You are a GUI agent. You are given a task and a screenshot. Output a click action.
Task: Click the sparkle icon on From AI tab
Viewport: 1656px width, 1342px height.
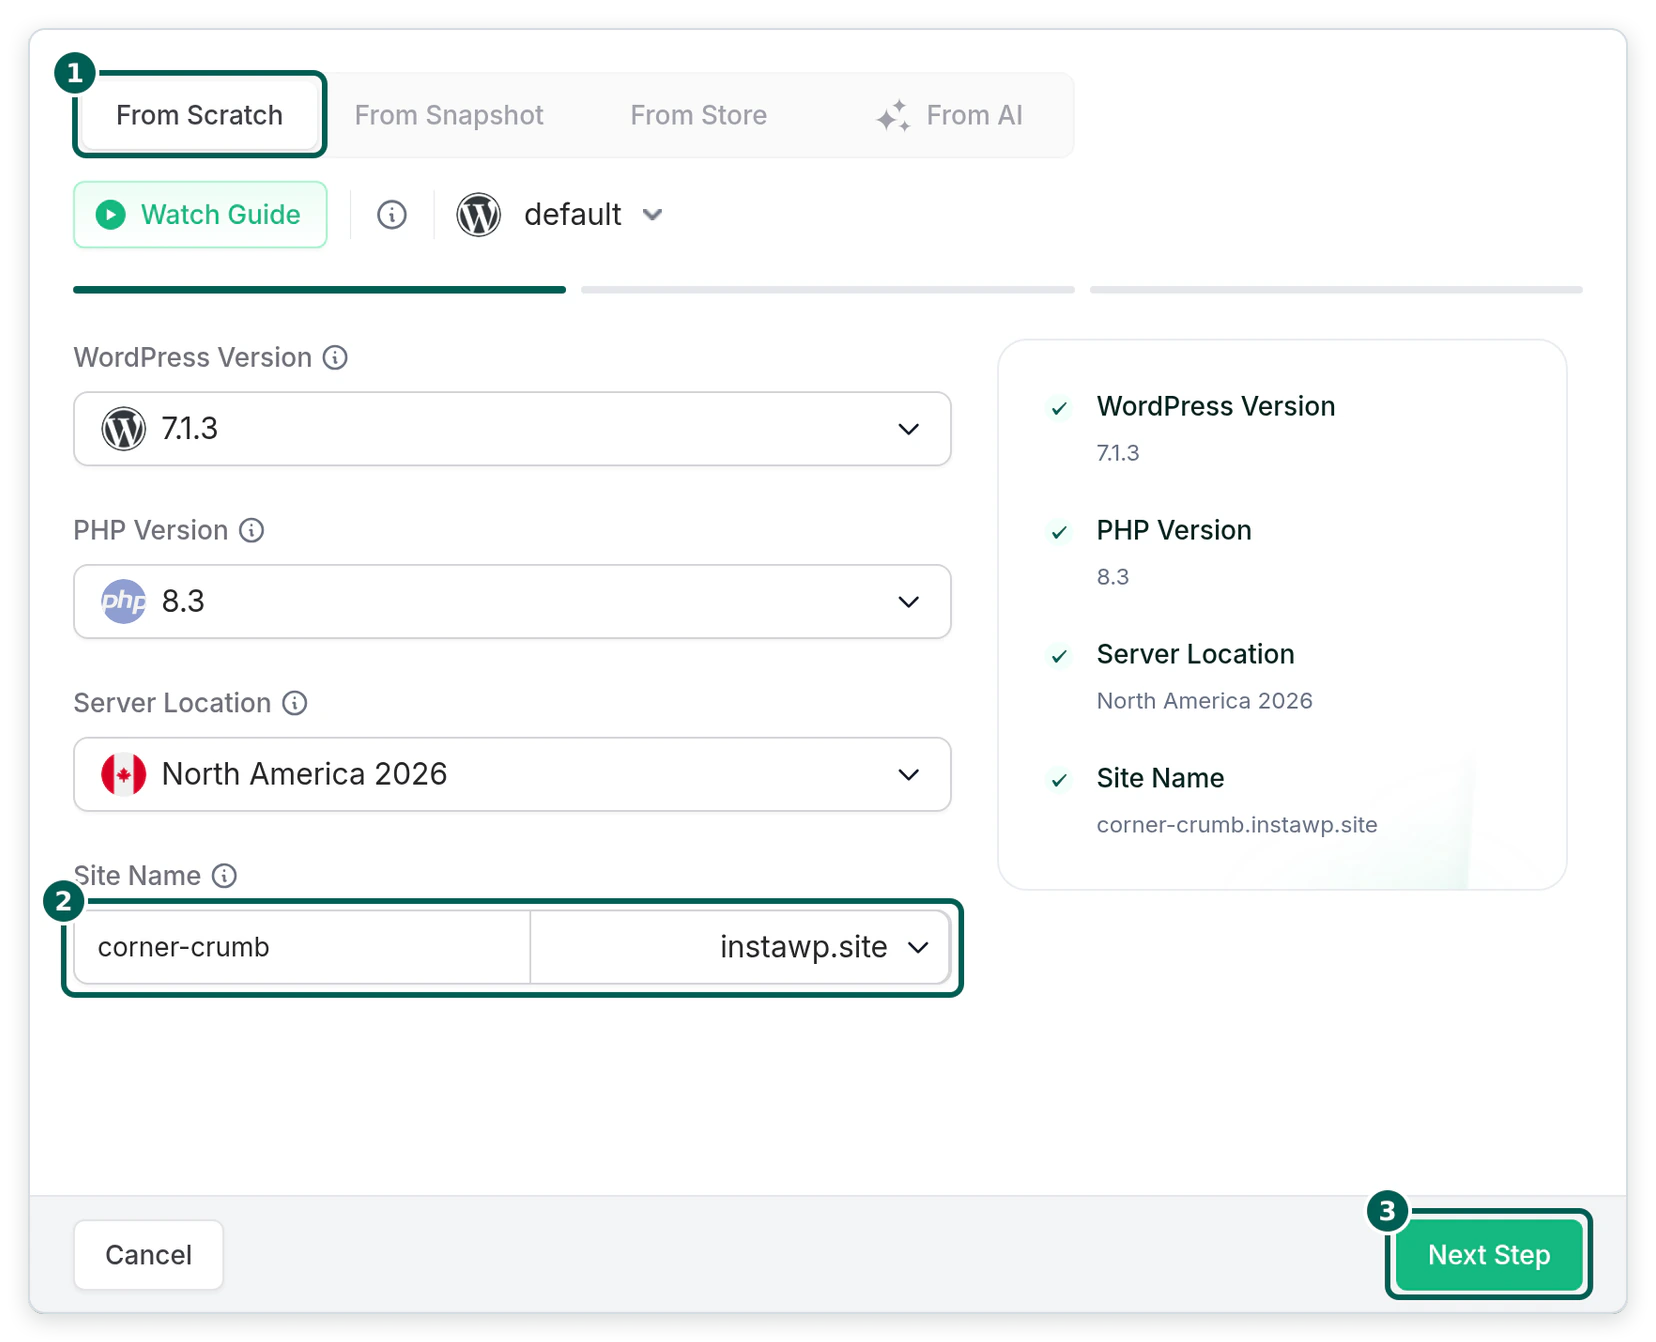click(892, 116)
